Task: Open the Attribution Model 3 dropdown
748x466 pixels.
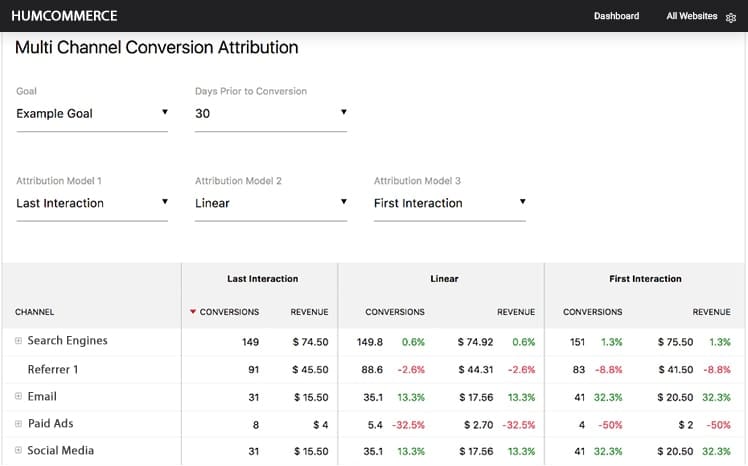Action: coord(449,203)
